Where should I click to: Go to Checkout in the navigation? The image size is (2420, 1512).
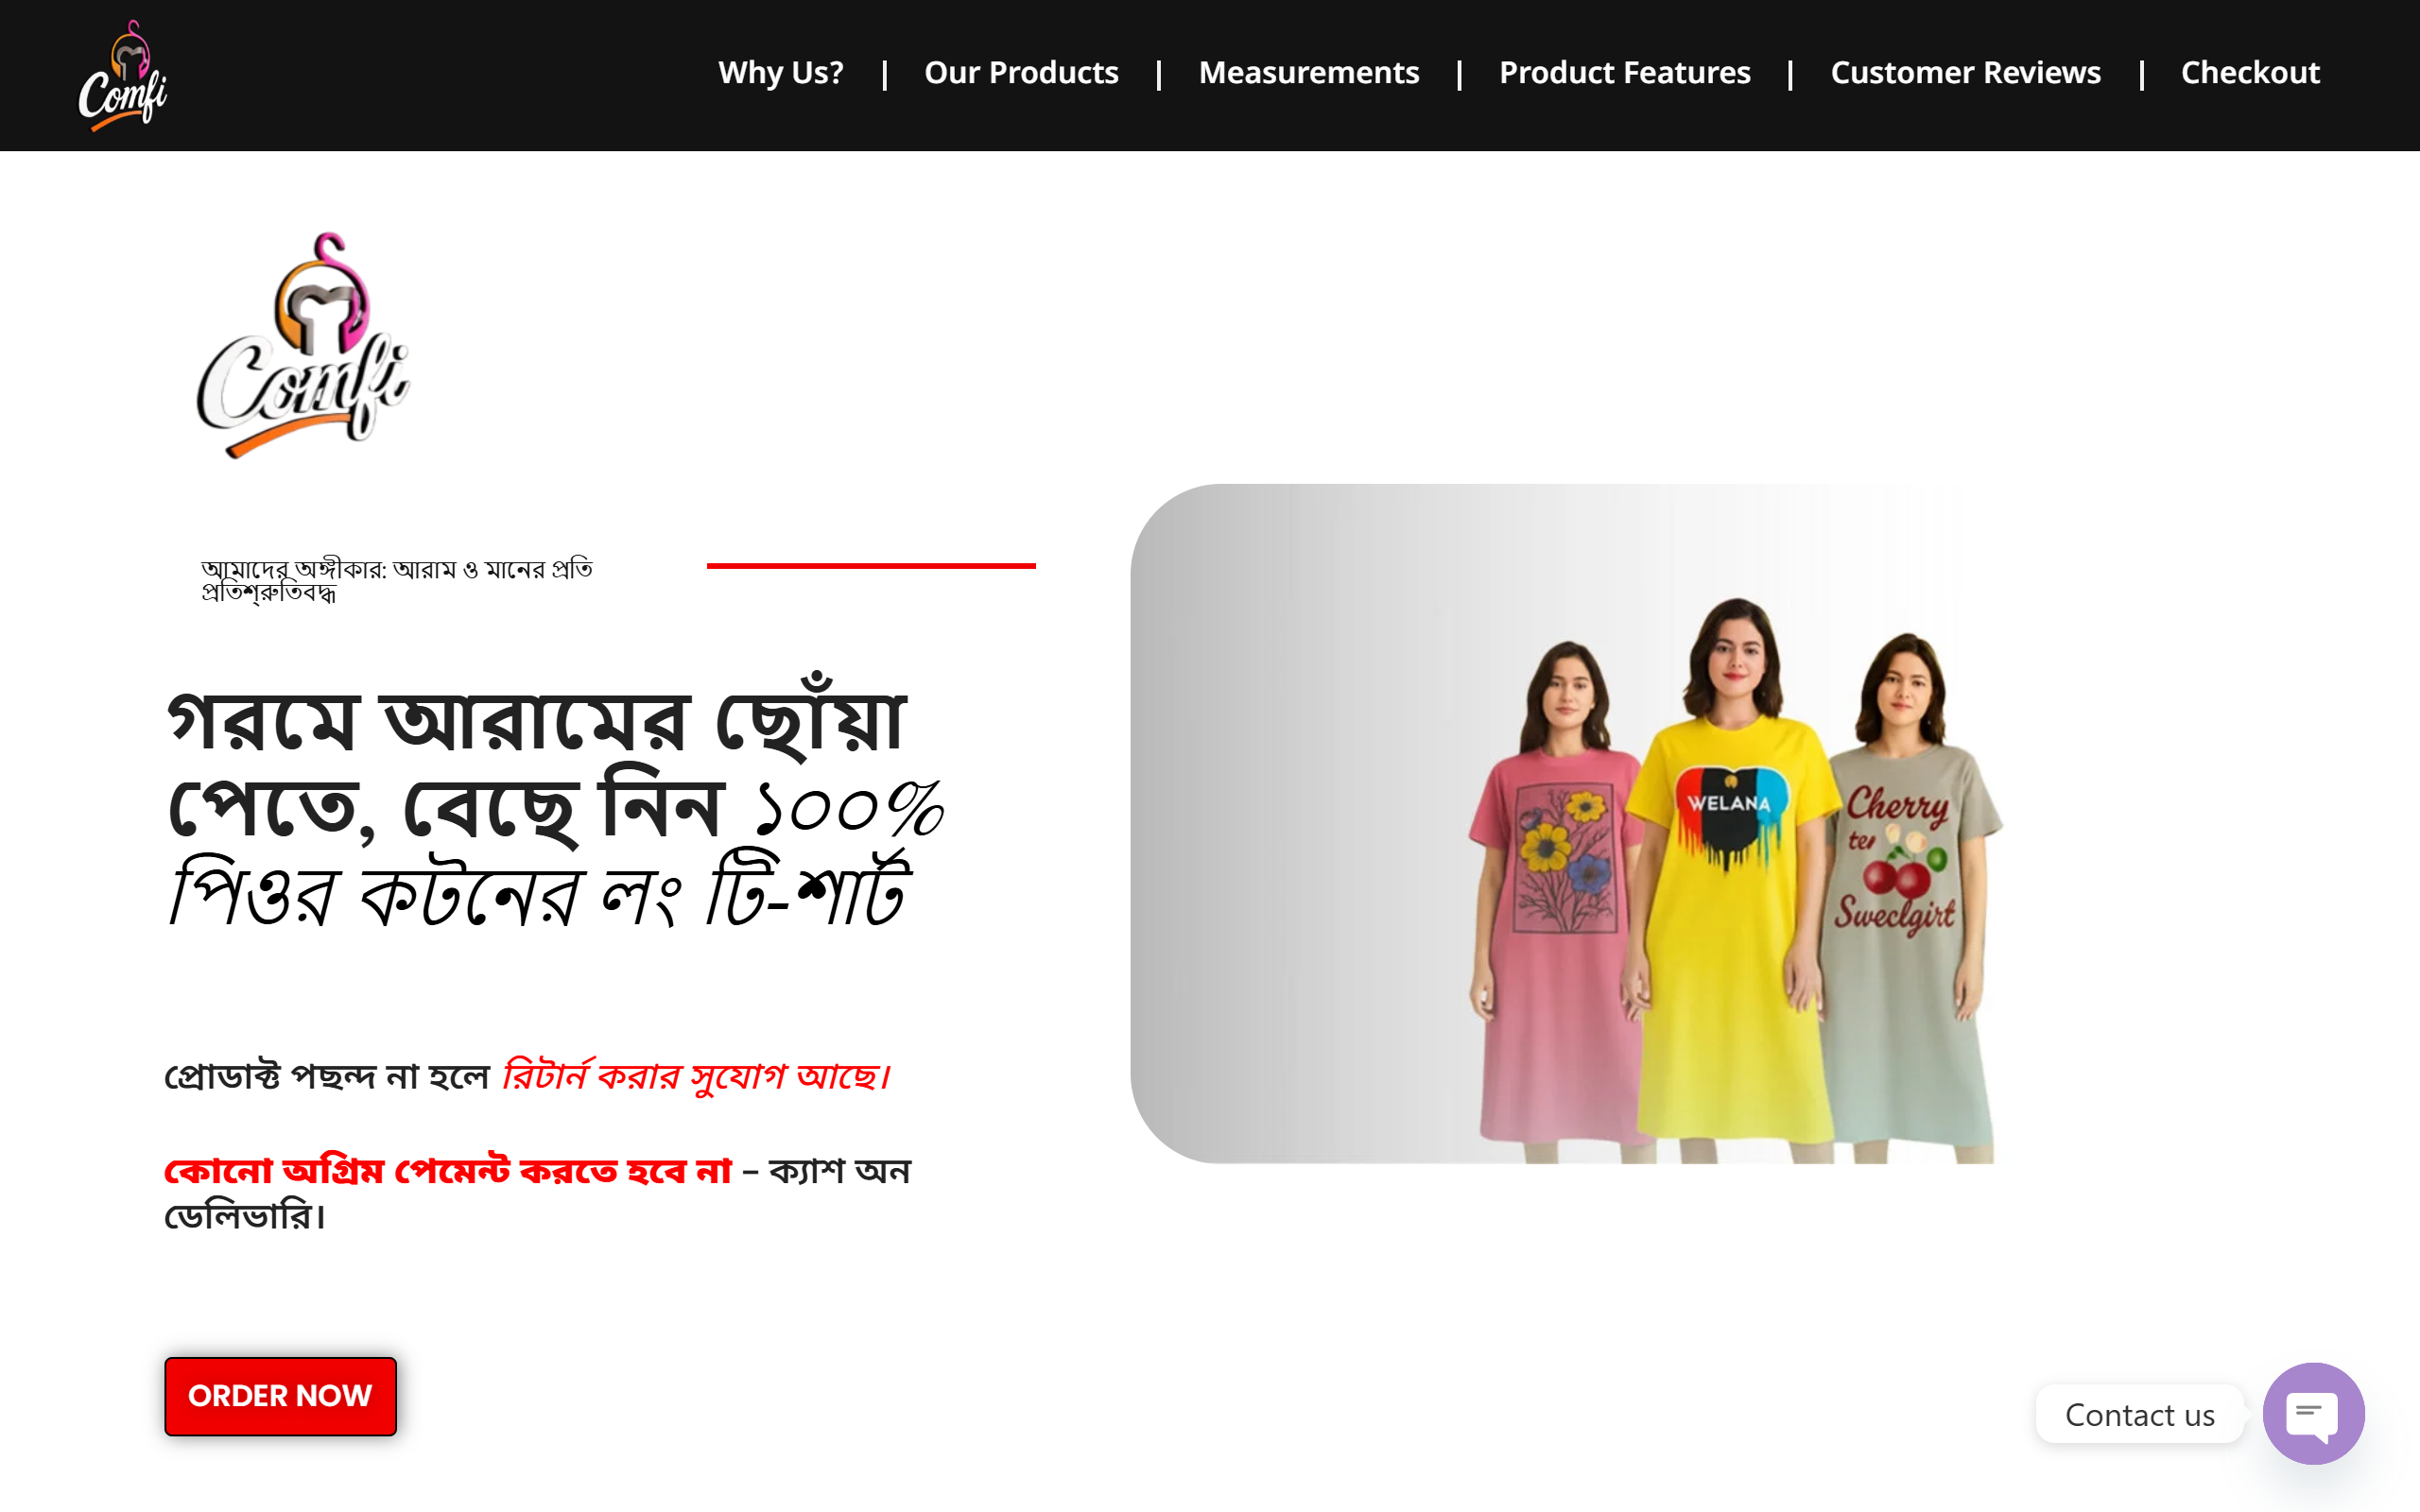click(x=2250, y=73)
